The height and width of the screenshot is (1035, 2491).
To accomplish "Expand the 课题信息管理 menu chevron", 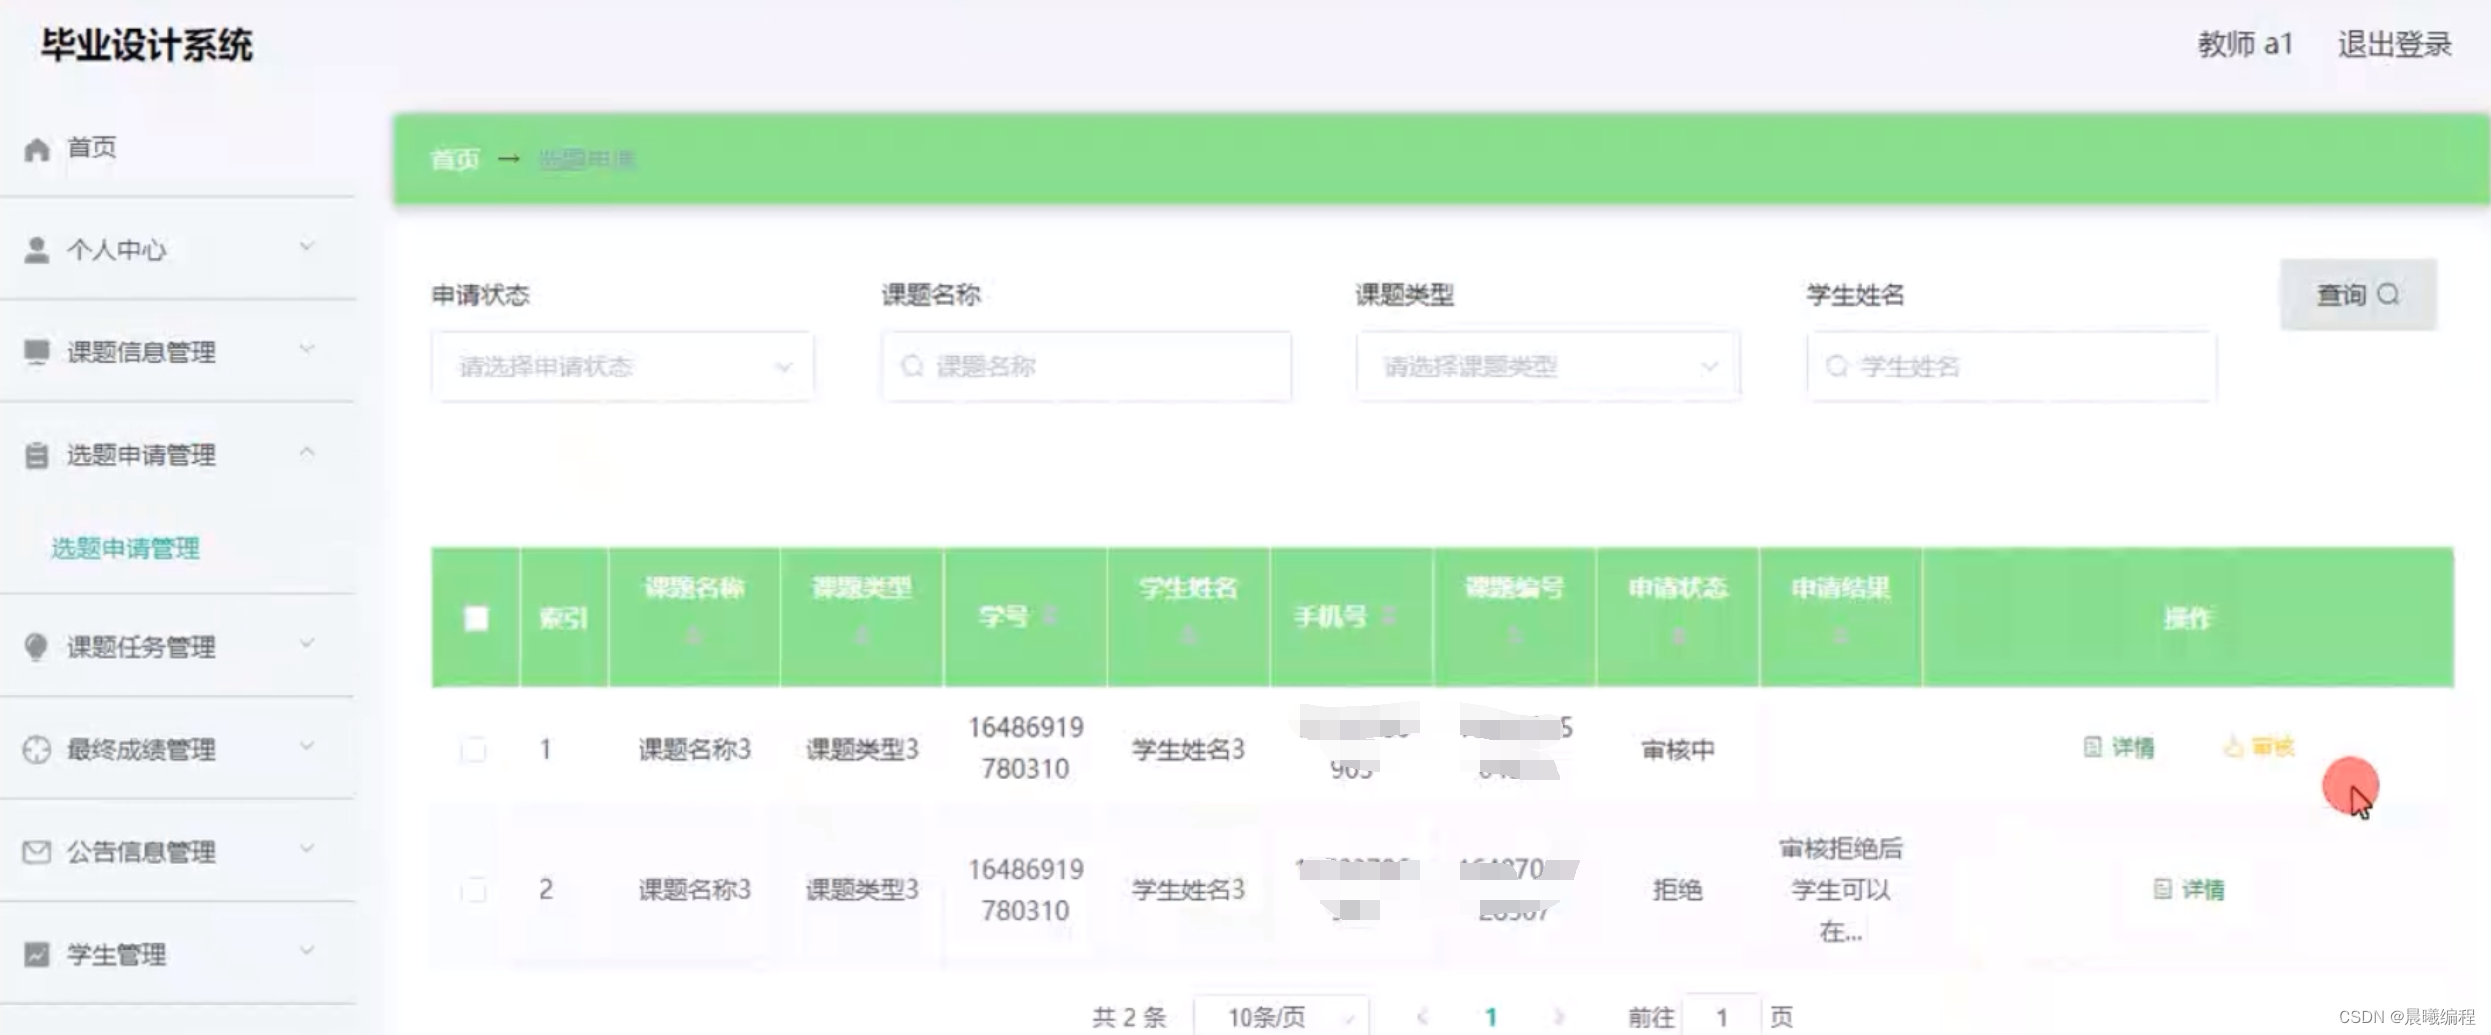I will point(307,348).
